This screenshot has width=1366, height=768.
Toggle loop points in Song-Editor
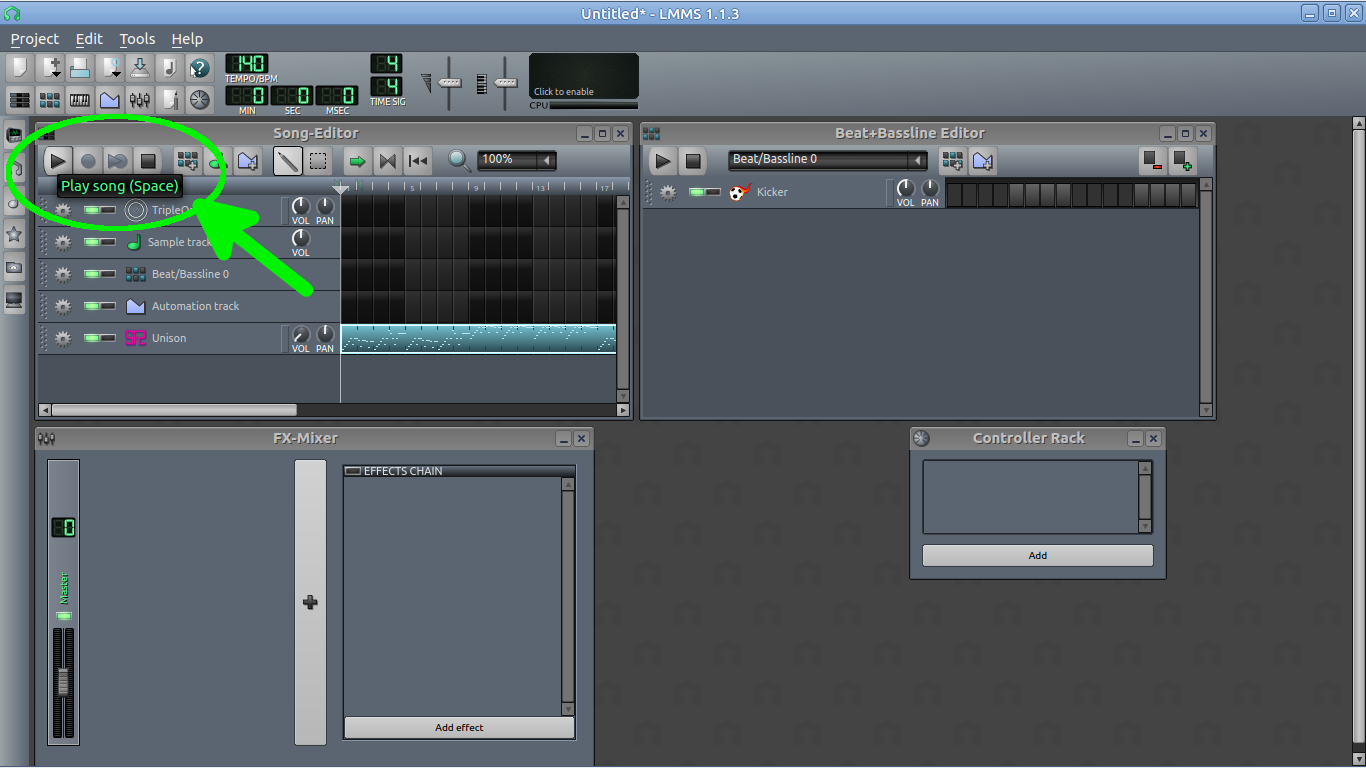click(x=388, y=160)
